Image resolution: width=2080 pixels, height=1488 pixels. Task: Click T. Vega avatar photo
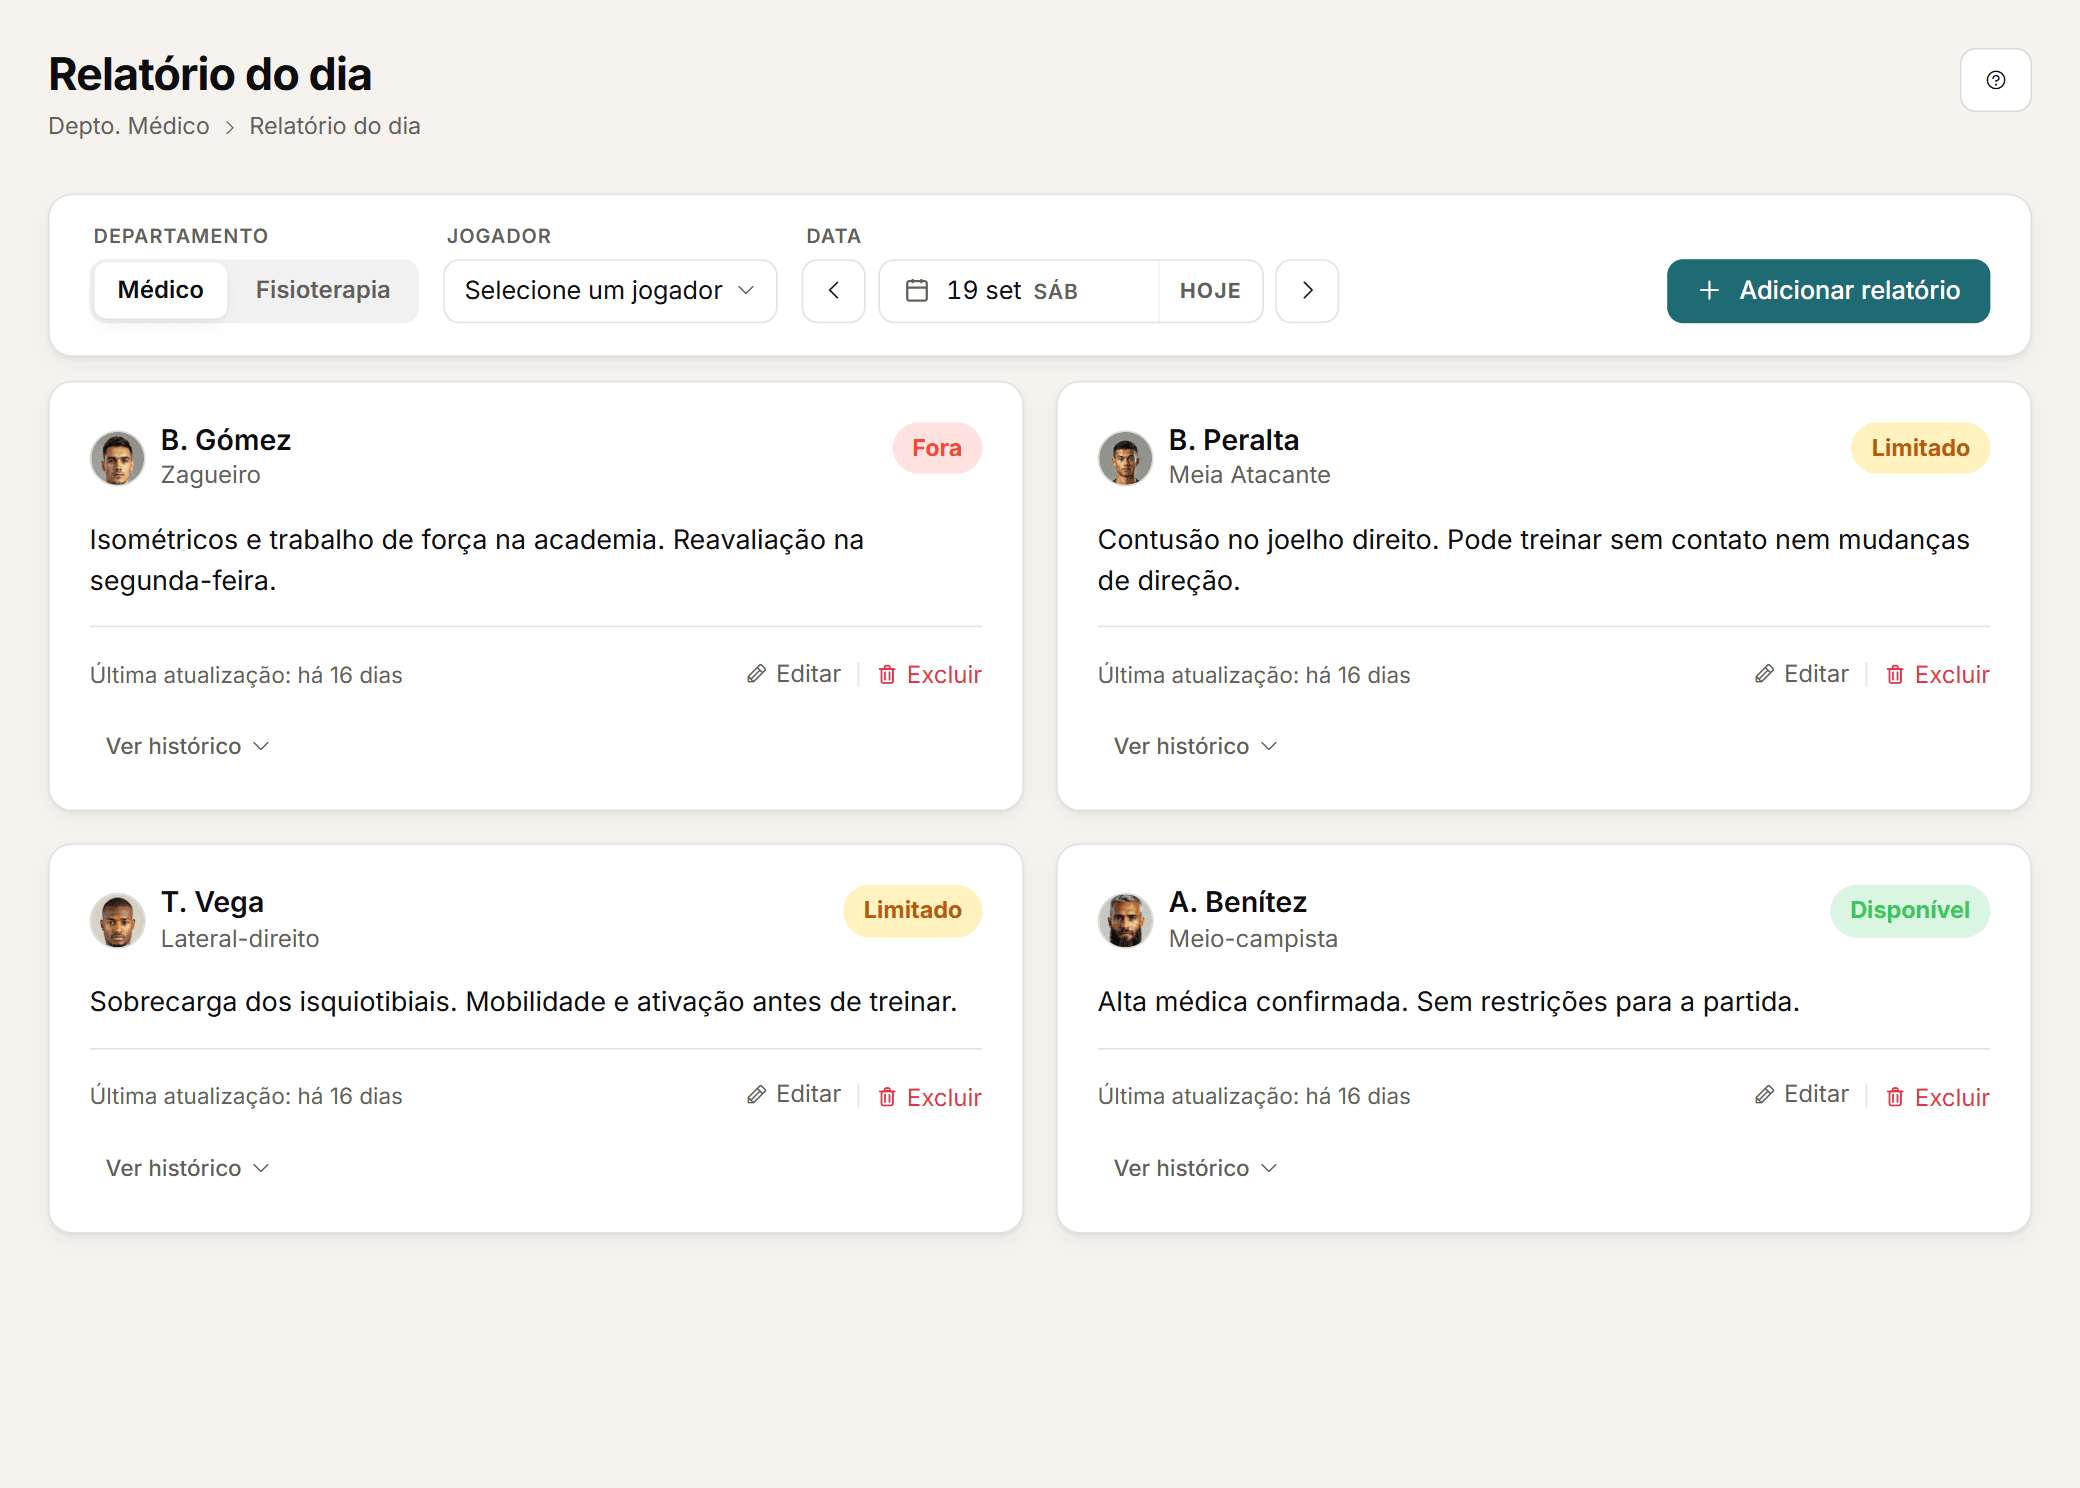[x=117, y=920]
